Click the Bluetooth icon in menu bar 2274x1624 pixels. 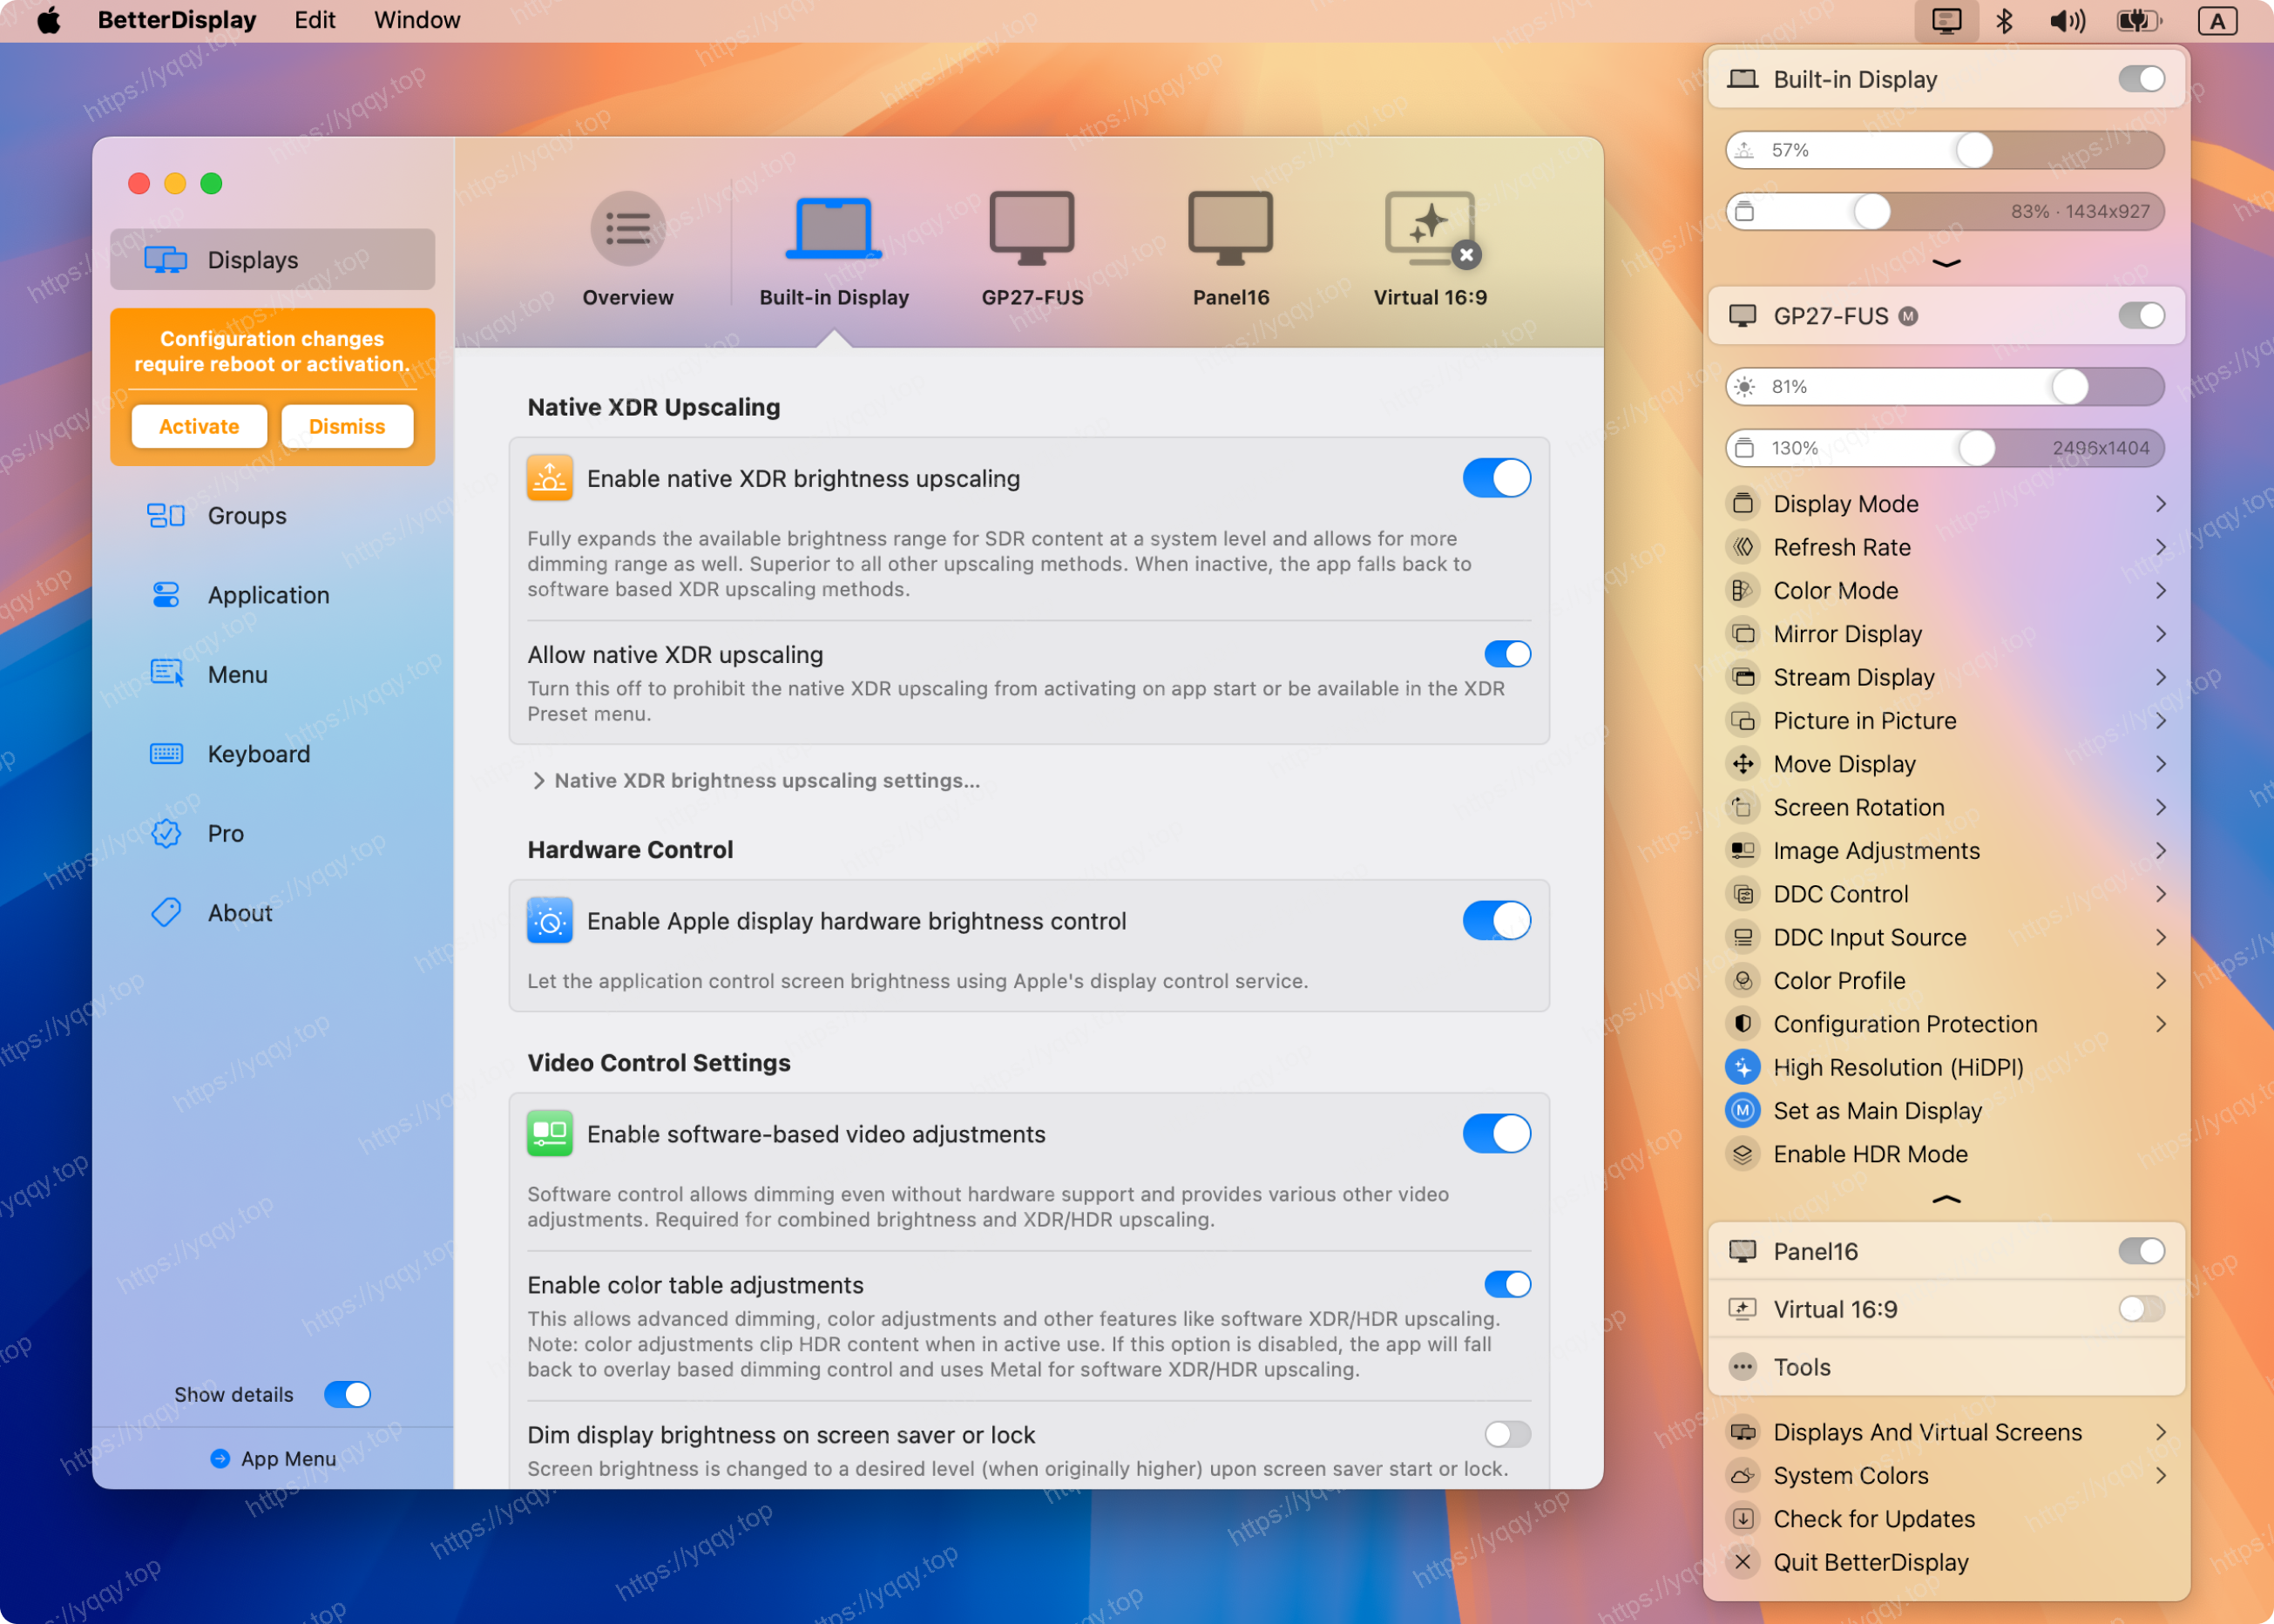pyautogui.click(x=2003, y=21)
